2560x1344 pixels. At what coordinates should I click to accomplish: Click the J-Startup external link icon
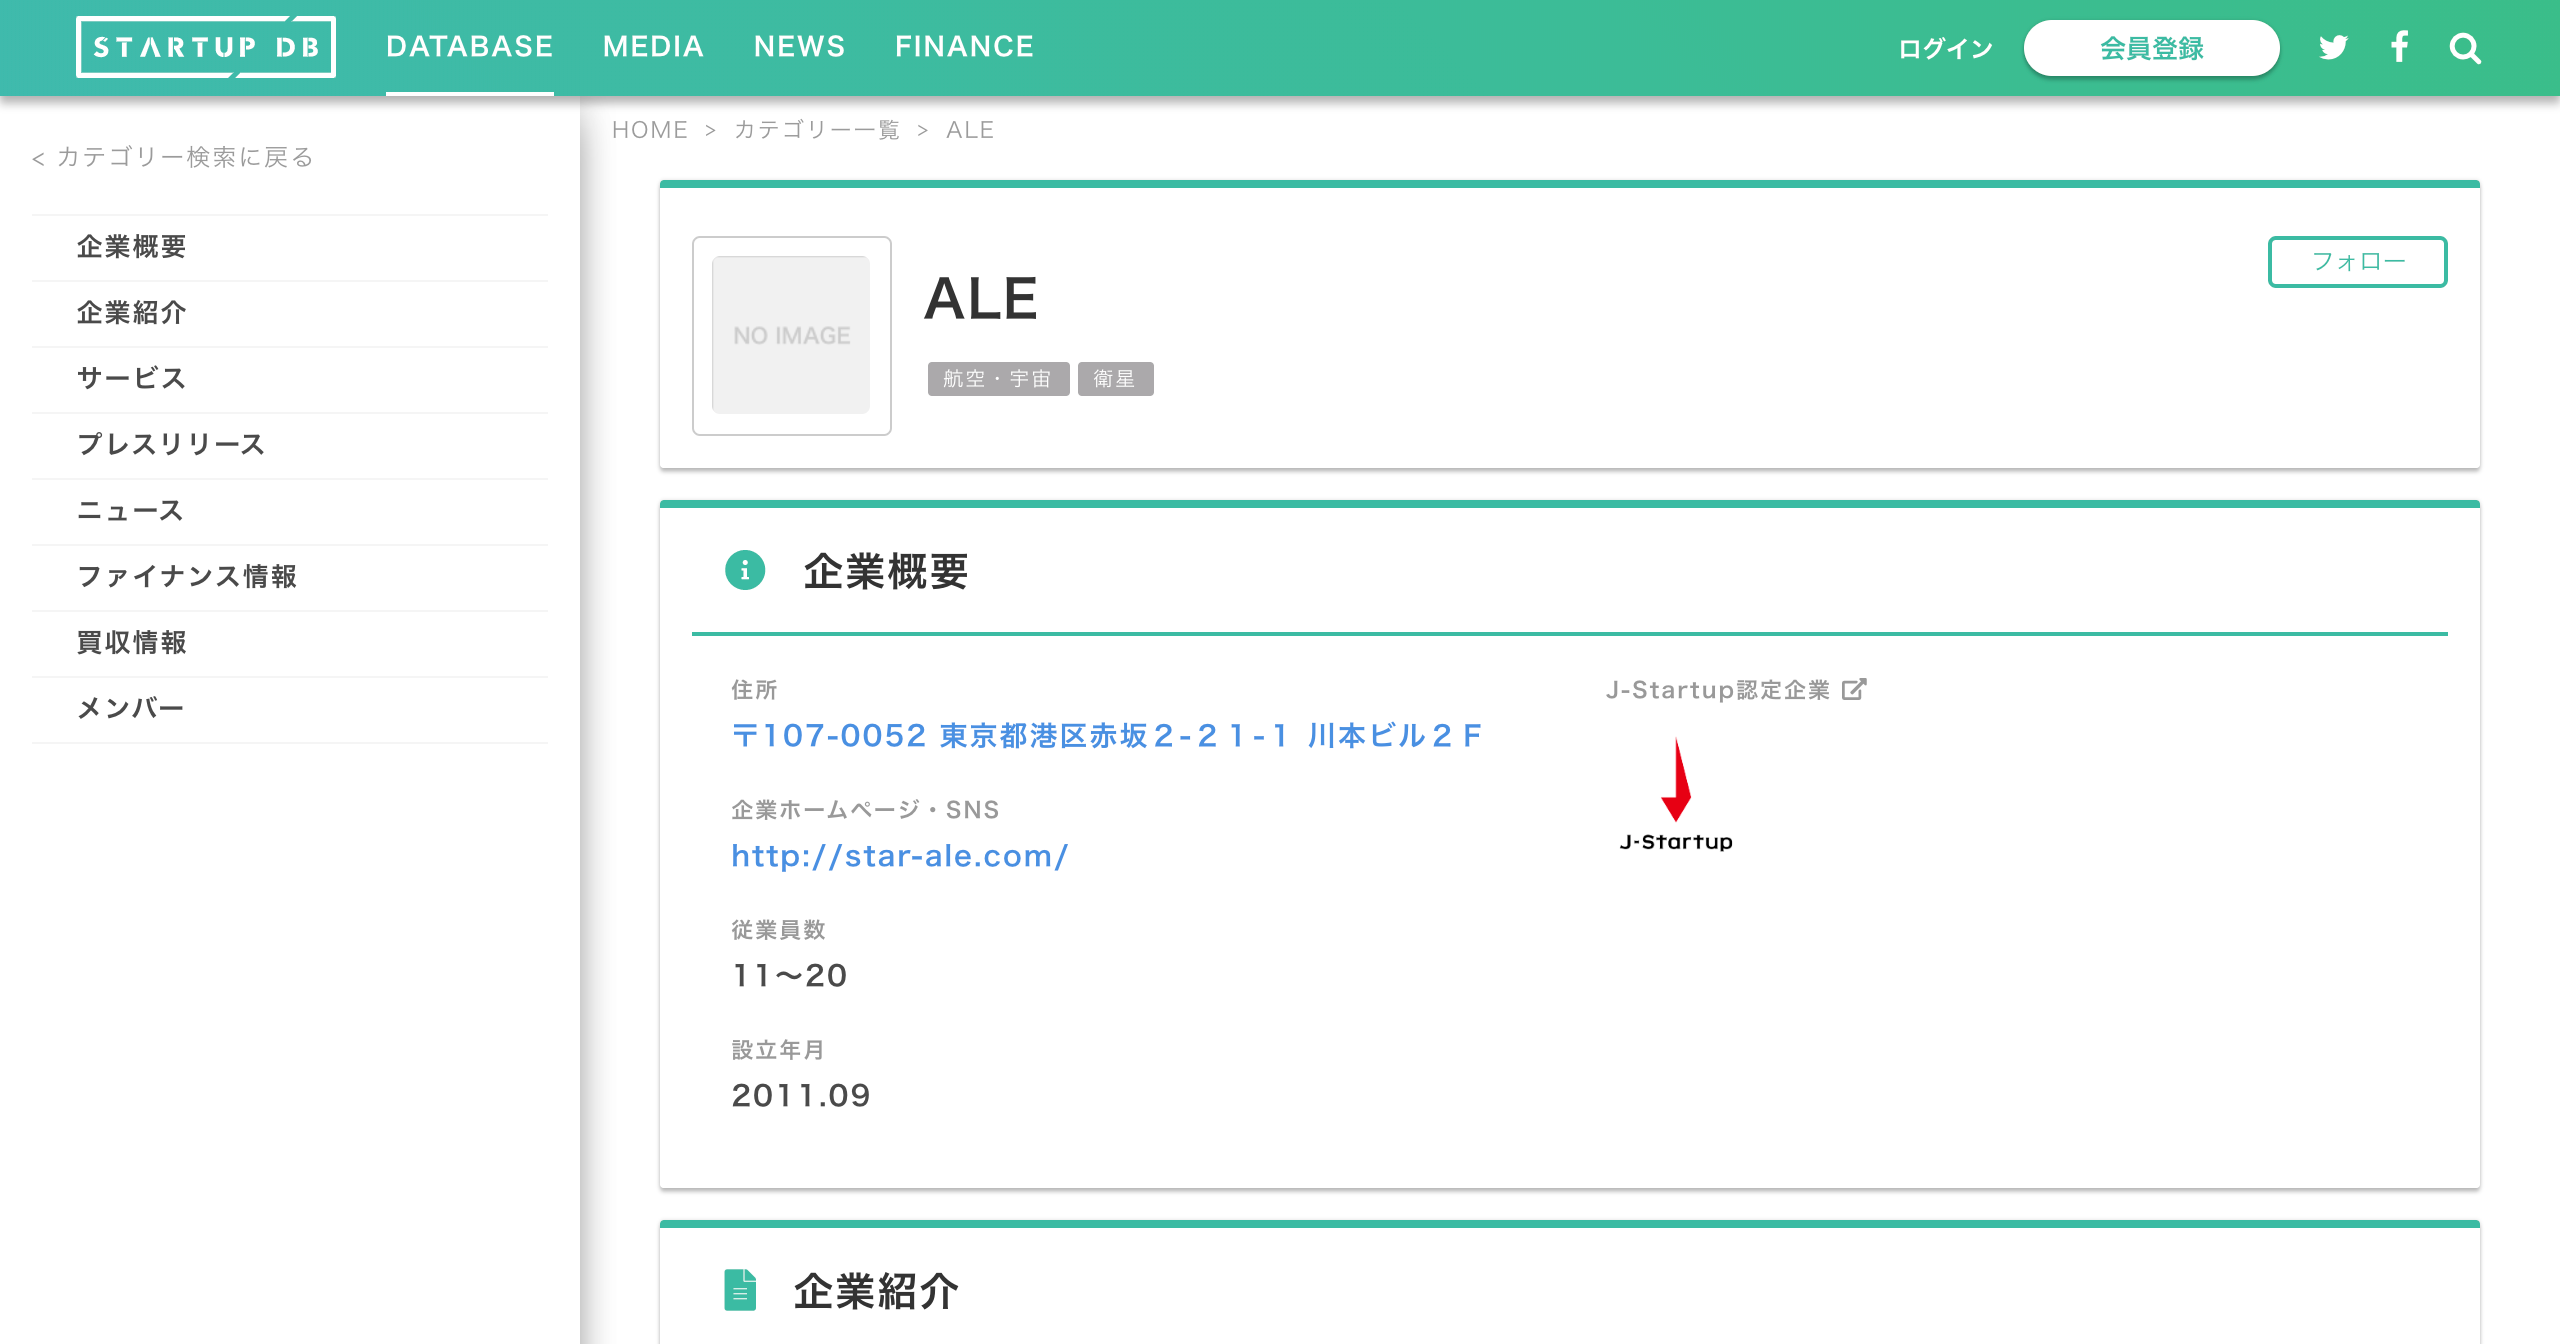1854,689
